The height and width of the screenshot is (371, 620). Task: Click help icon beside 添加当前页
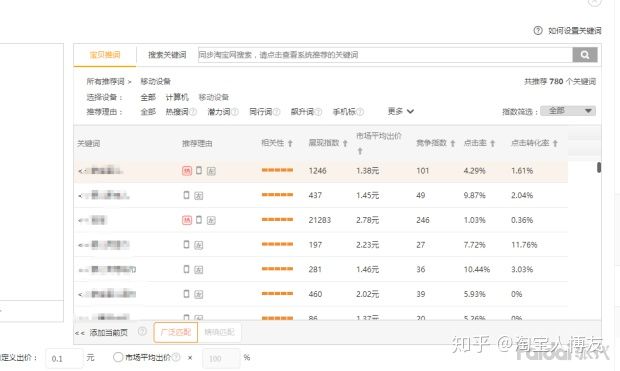coord(142,331)
